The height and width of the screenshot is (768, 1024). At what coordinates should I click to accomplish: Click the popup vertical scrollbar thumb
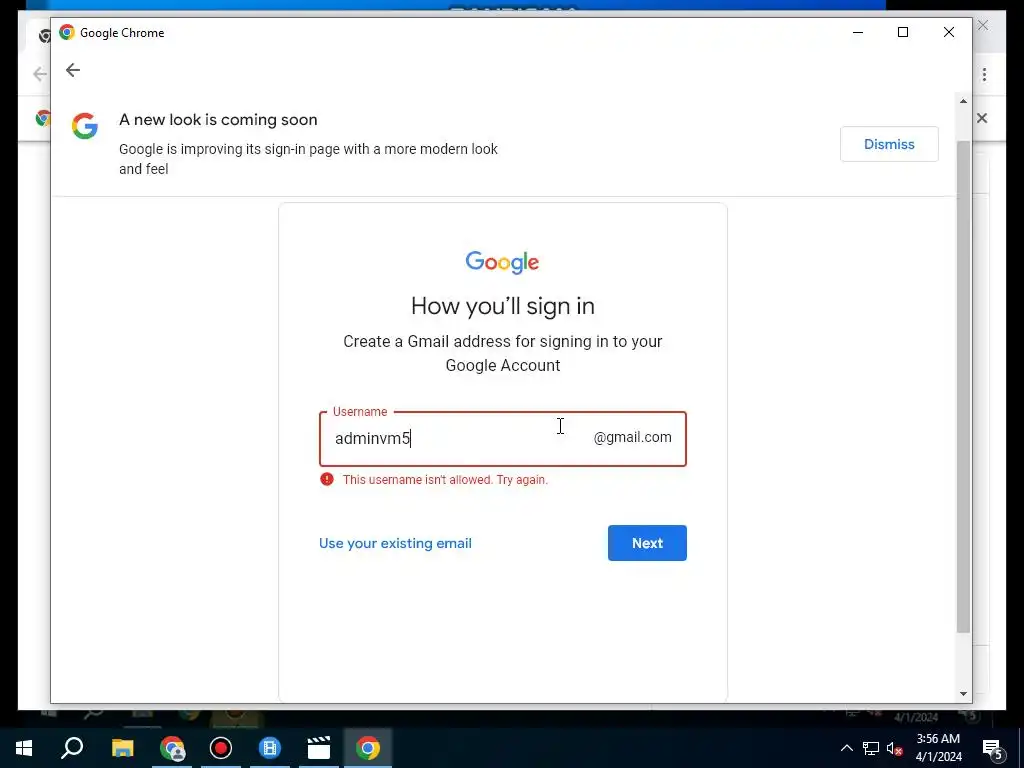click(963, 387)
